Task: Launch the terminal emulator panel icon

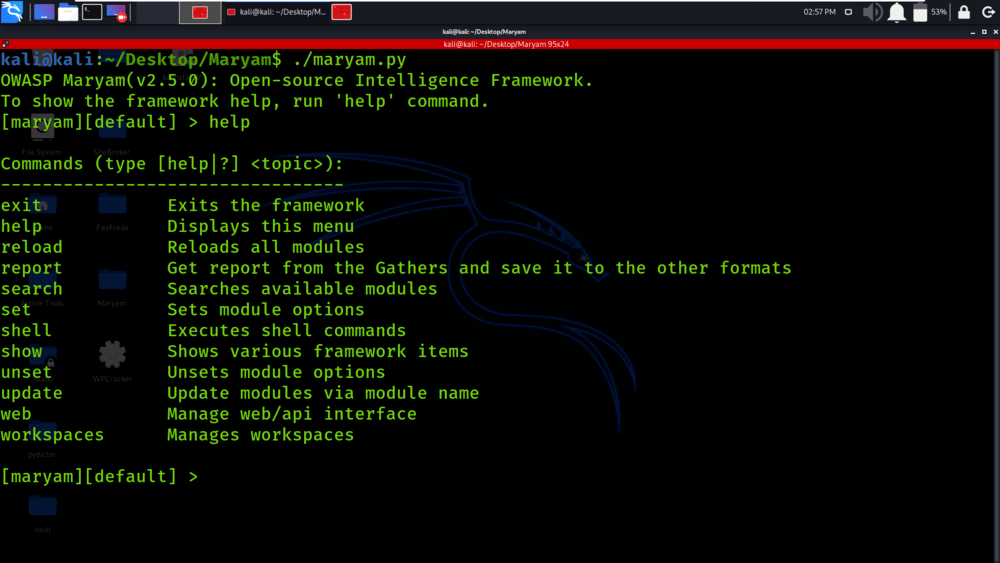Action: coord(92,12)
